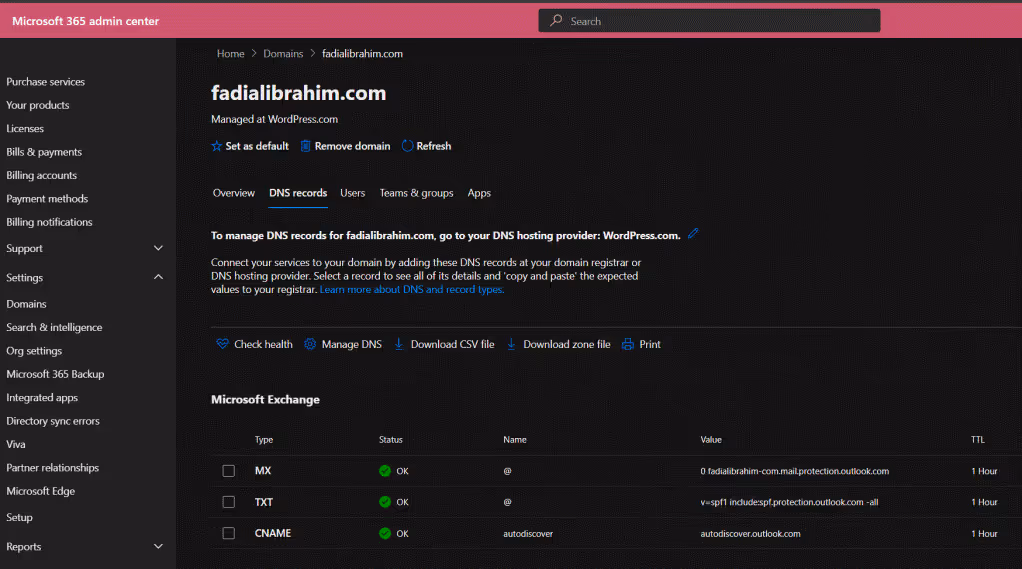Open Bills & payments in the sidebar
The width and height of the screenshot is (1022, 569).
coord(44,152)
